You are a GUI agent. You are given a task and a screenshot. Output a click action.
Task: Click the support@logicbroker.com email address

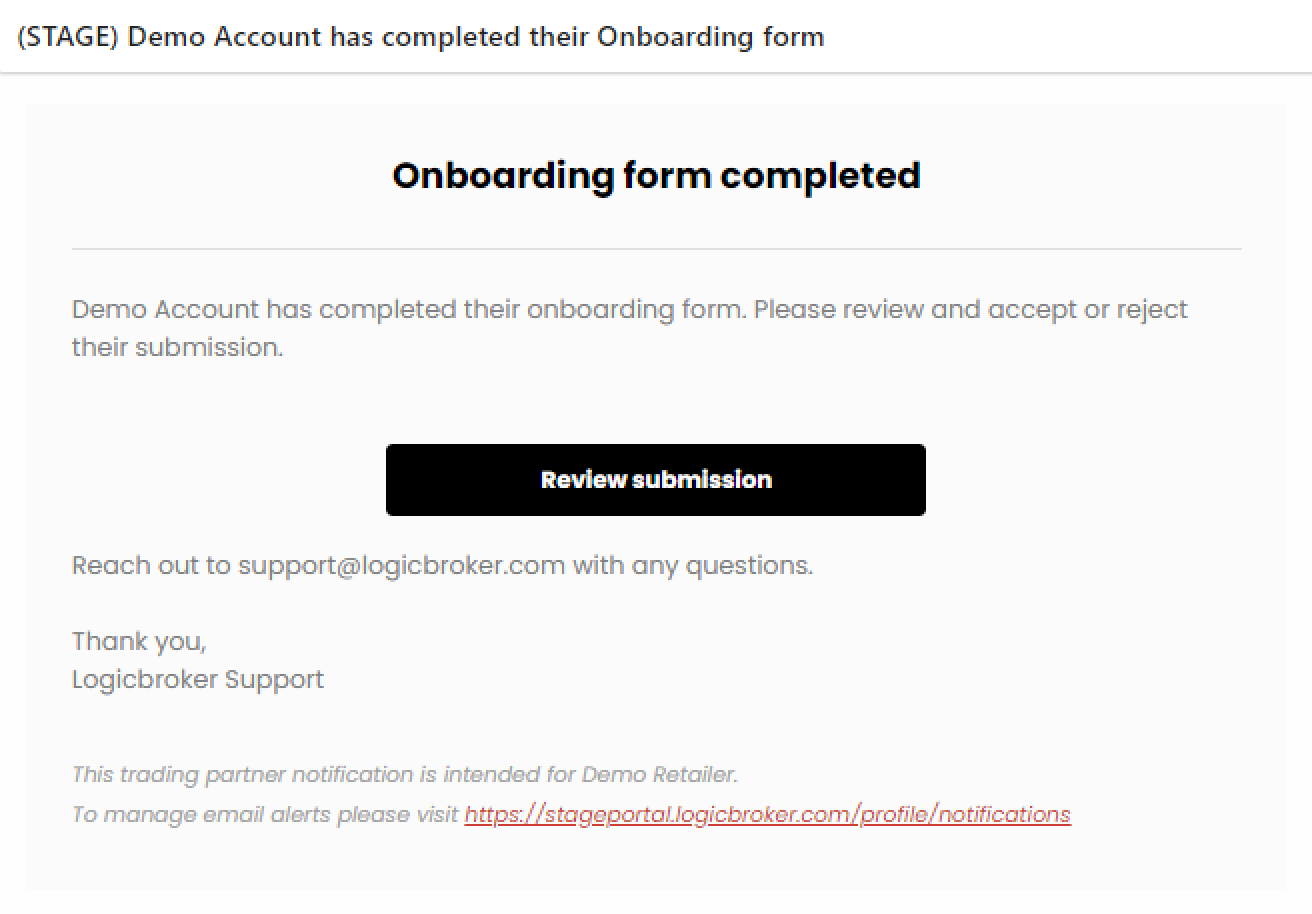402,566
